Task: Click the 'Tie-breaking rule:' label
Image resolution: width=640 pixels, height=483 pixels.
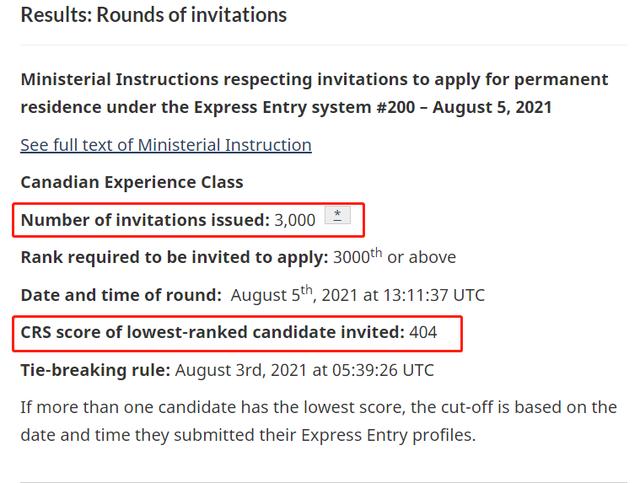Action: (x=95, y=370)
